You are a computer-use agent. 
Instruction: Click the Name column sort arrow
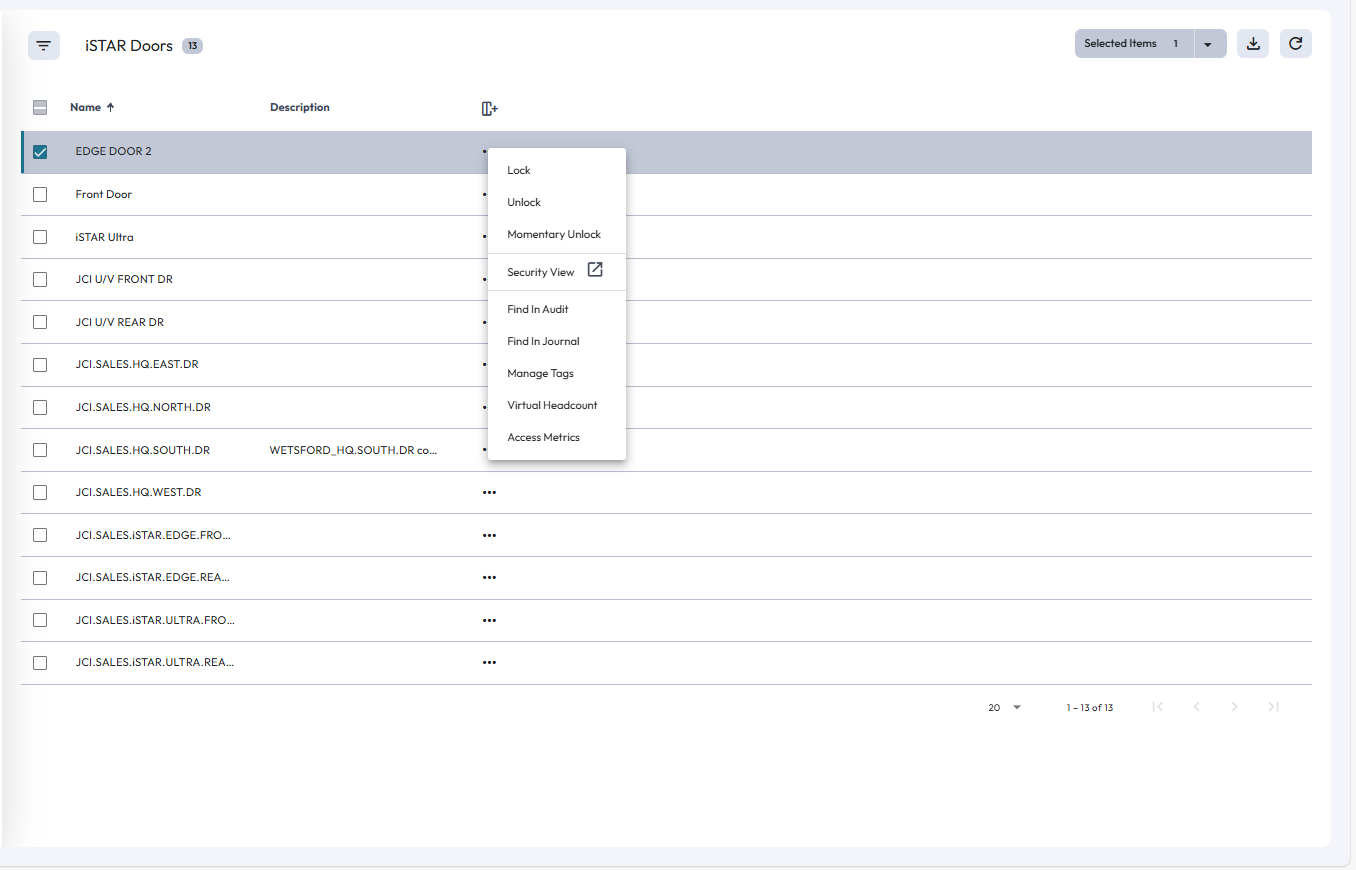[x=110, y=106]
